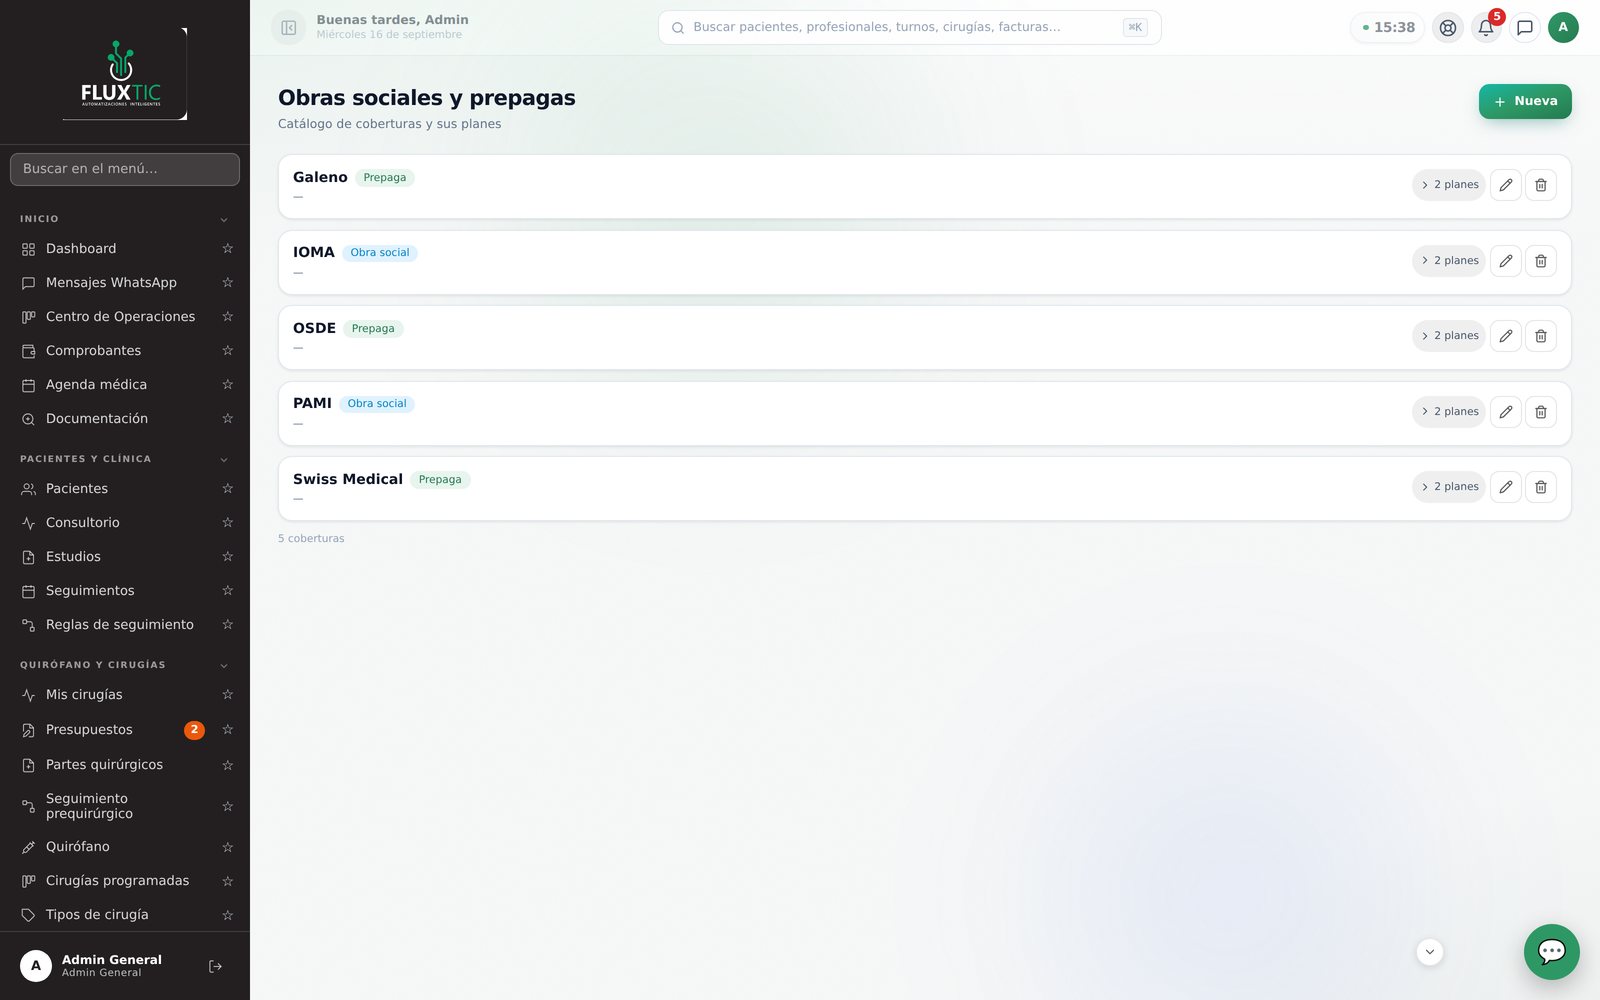Open the floating chat bubble
The width and height of the screenshot is (1600, 1000).
tap(1551, 952)
